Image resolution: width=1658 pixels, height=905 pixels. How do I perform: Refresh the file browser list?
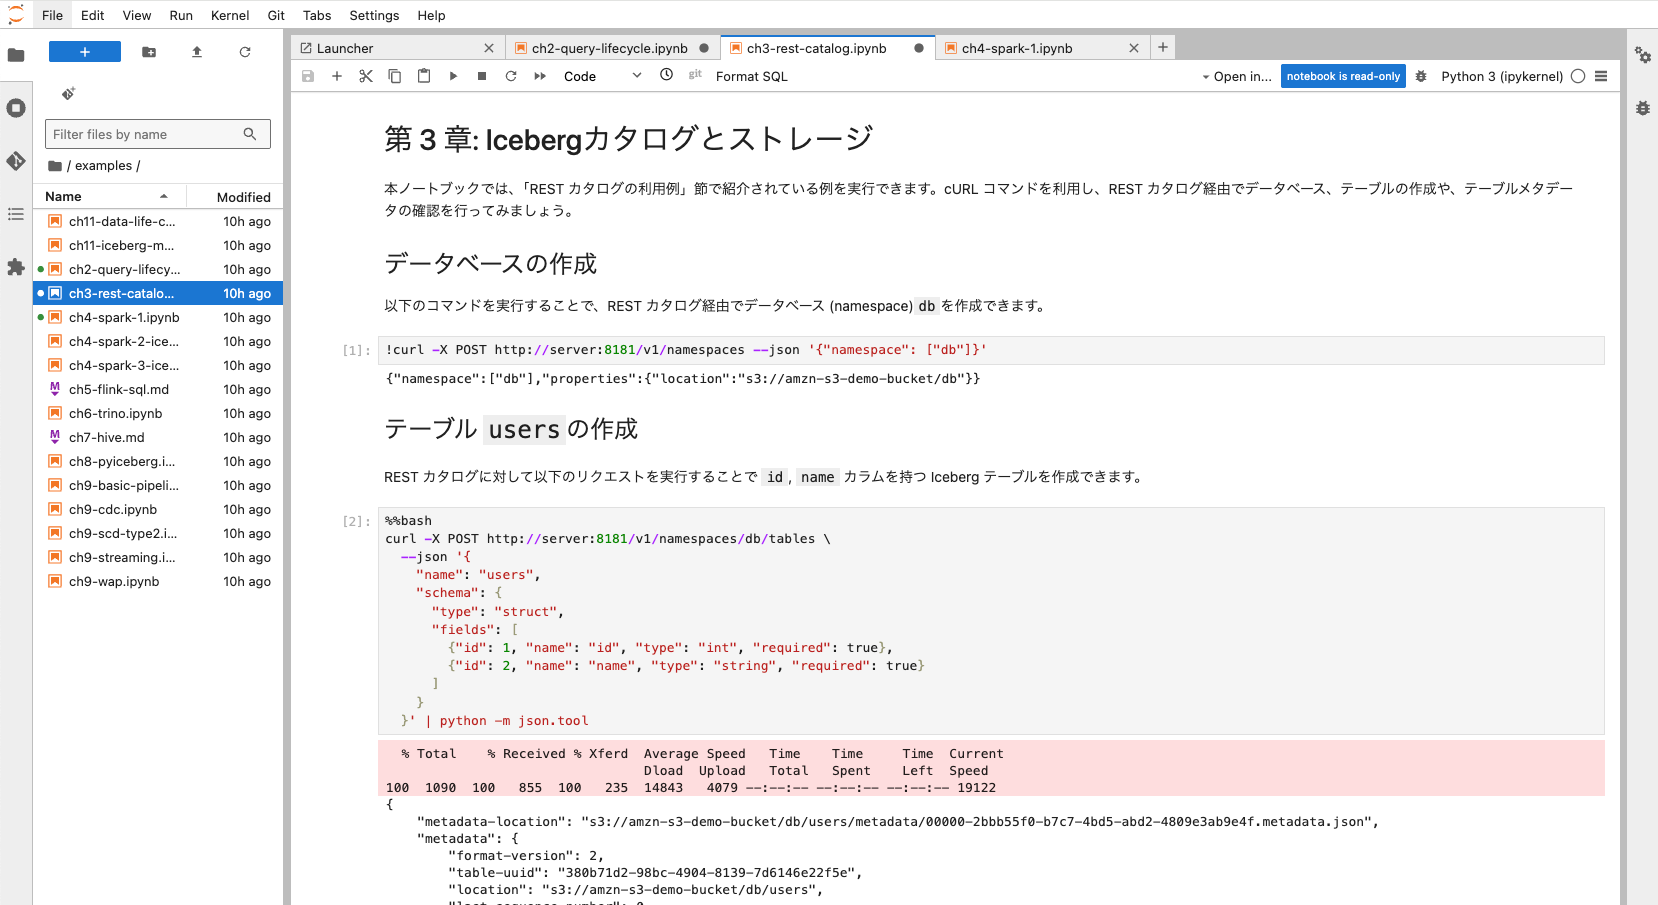245,52
